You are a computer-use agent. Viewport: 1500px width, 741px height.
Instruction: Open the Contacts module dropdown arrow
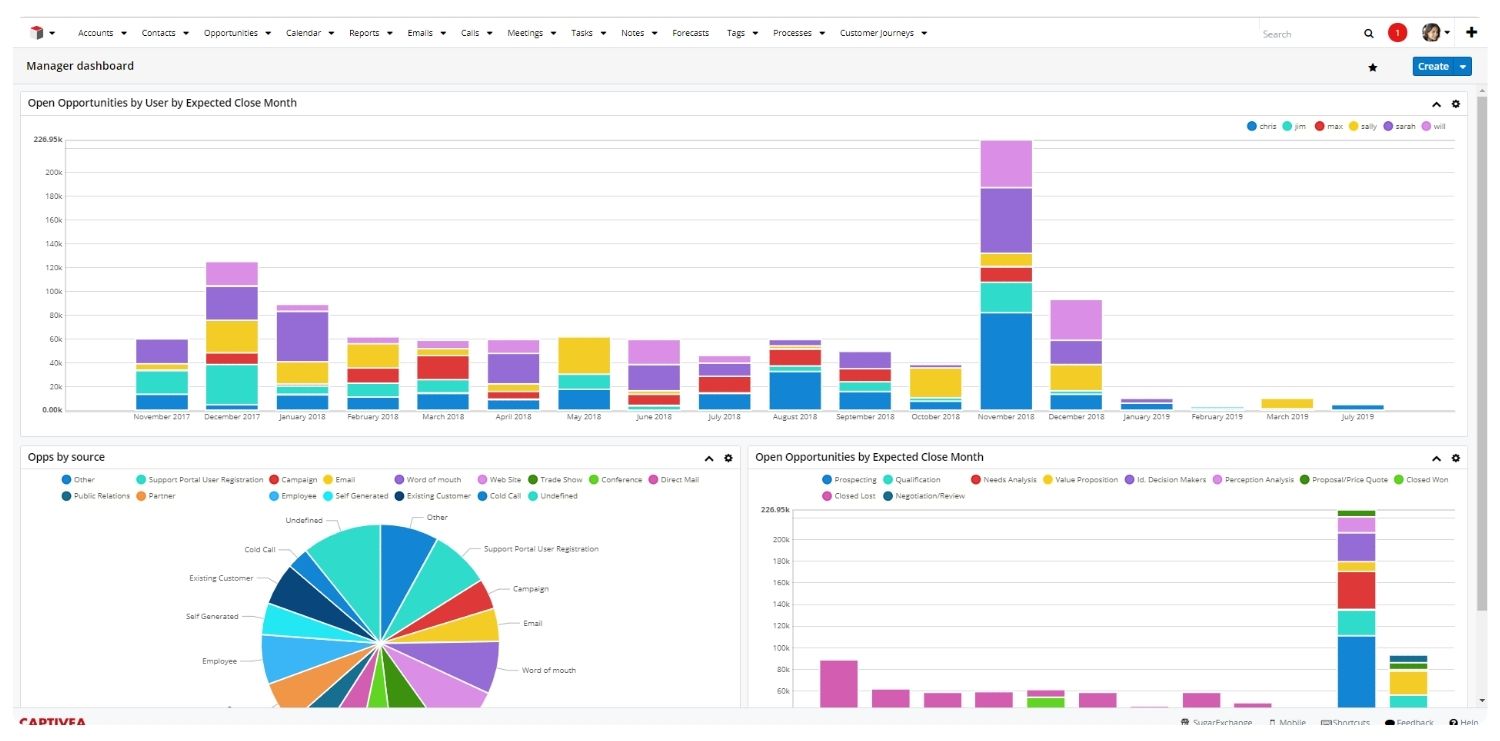click(x=186, y=33)
